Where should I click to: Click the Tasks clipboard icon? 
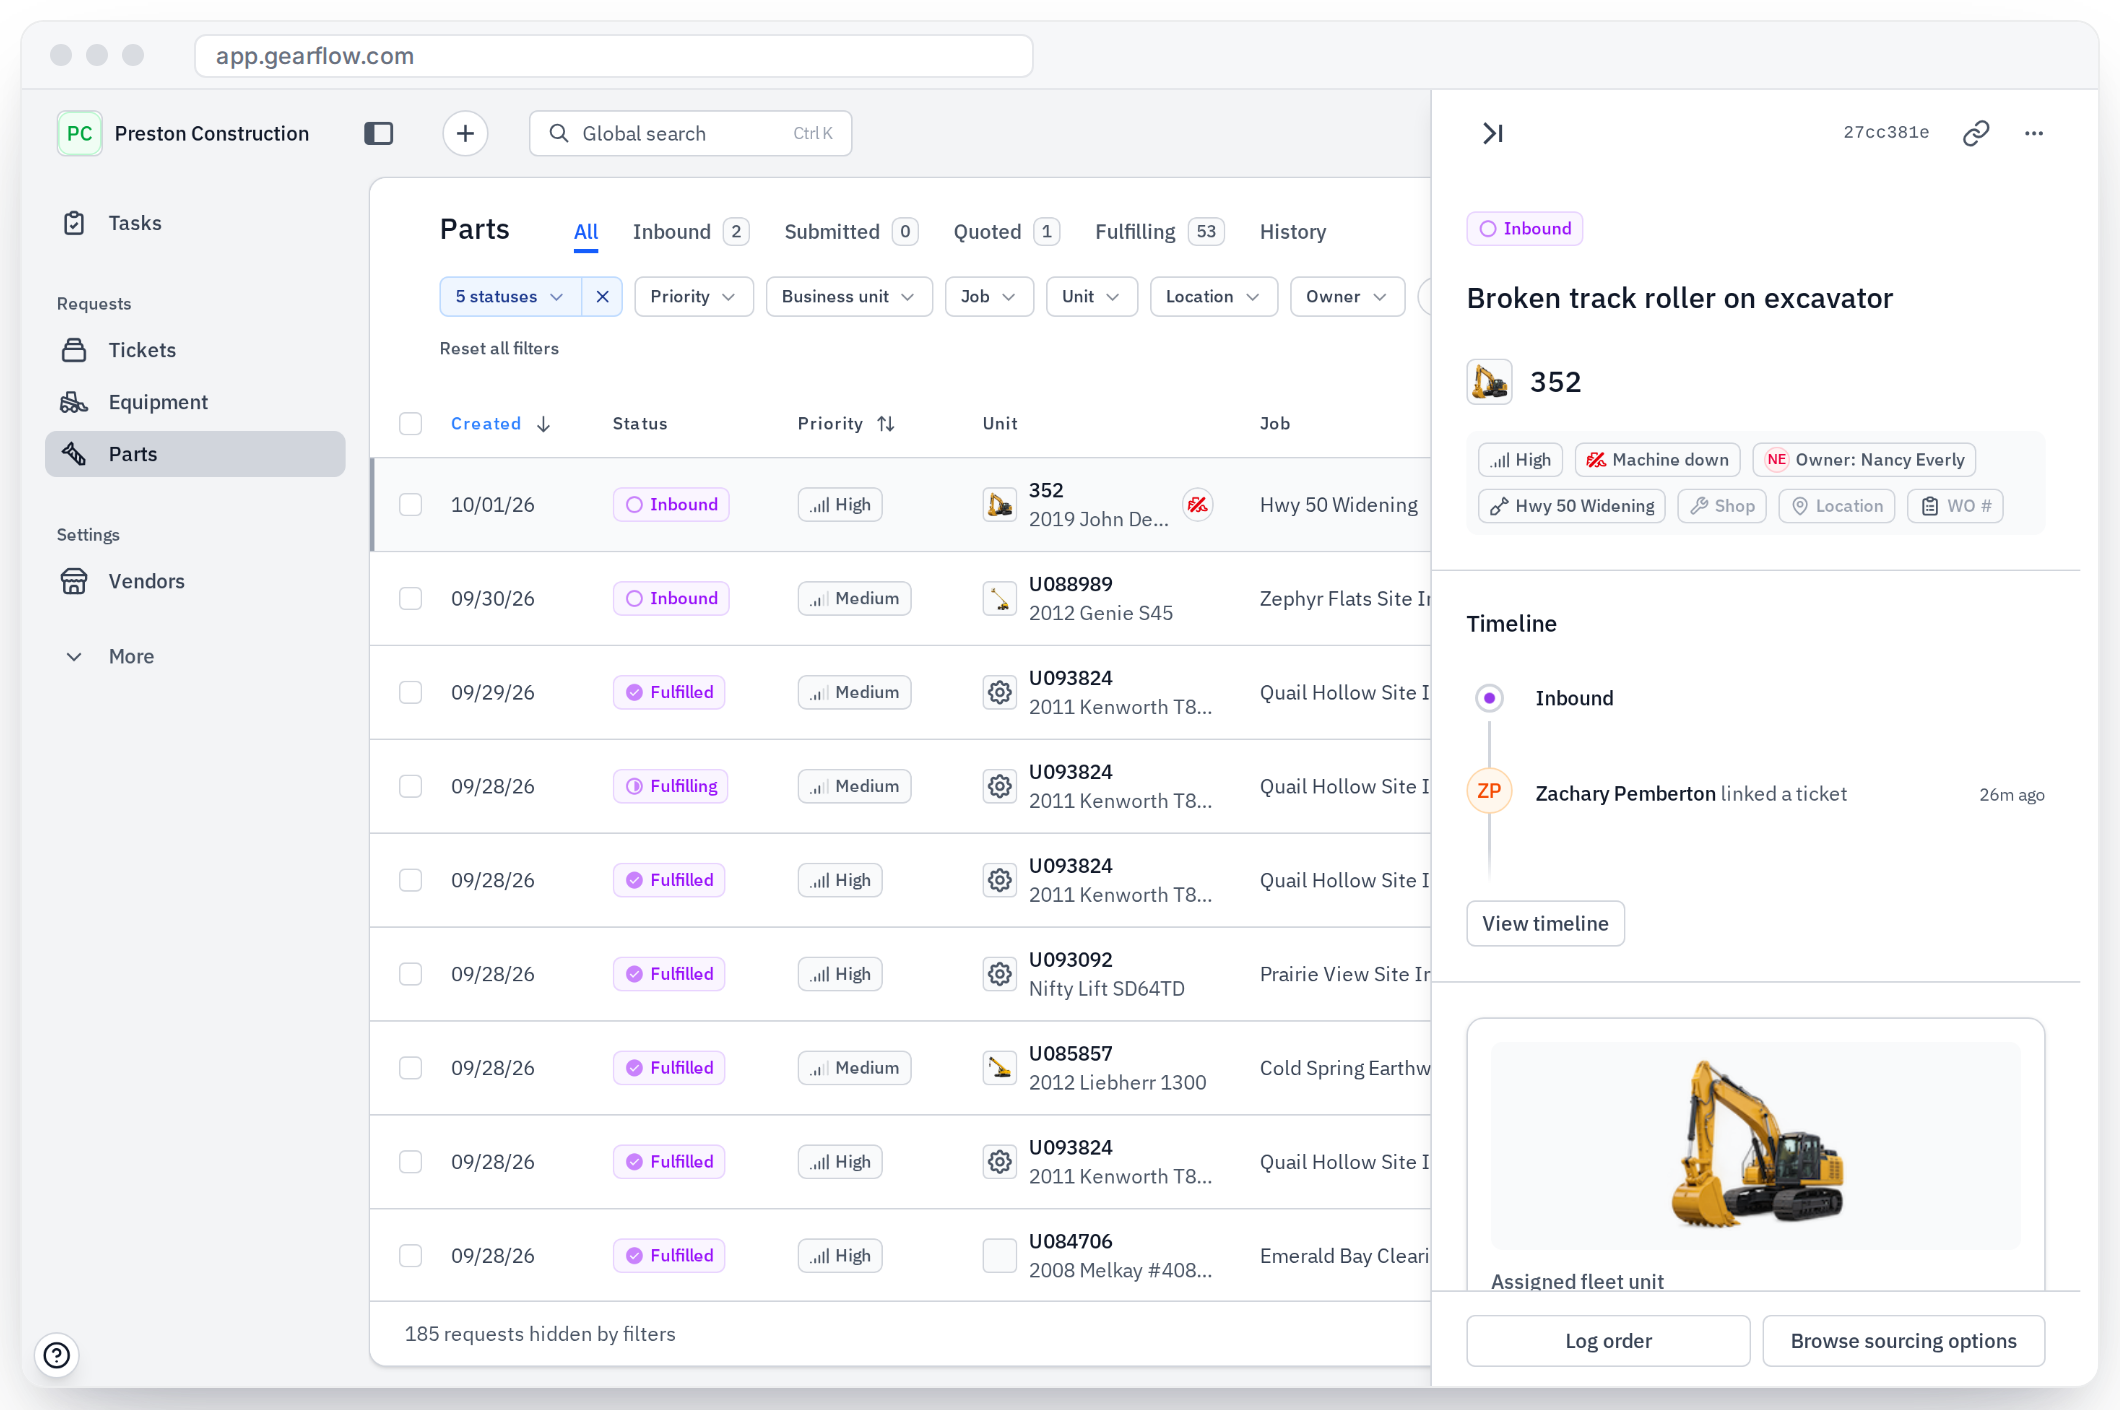pyautogui.click(x=74, y=223)
